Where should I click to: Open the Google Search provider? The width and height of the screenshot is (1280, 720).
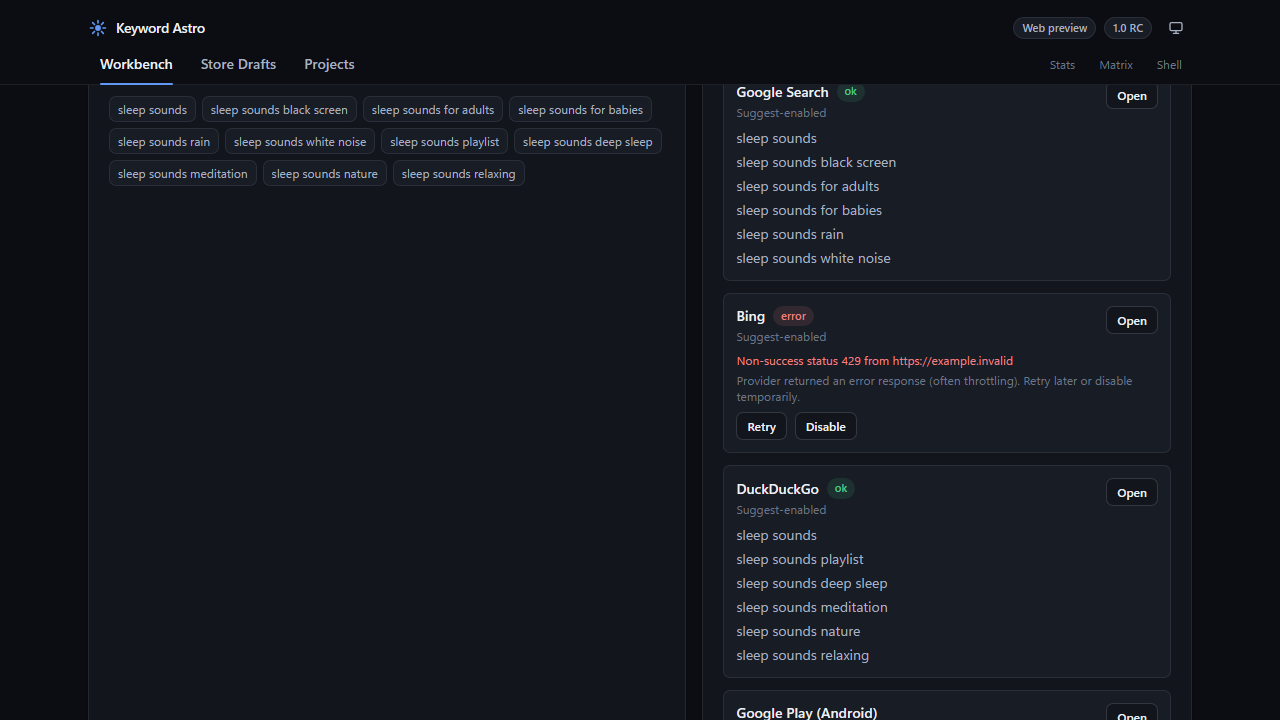coord(1132,96)
